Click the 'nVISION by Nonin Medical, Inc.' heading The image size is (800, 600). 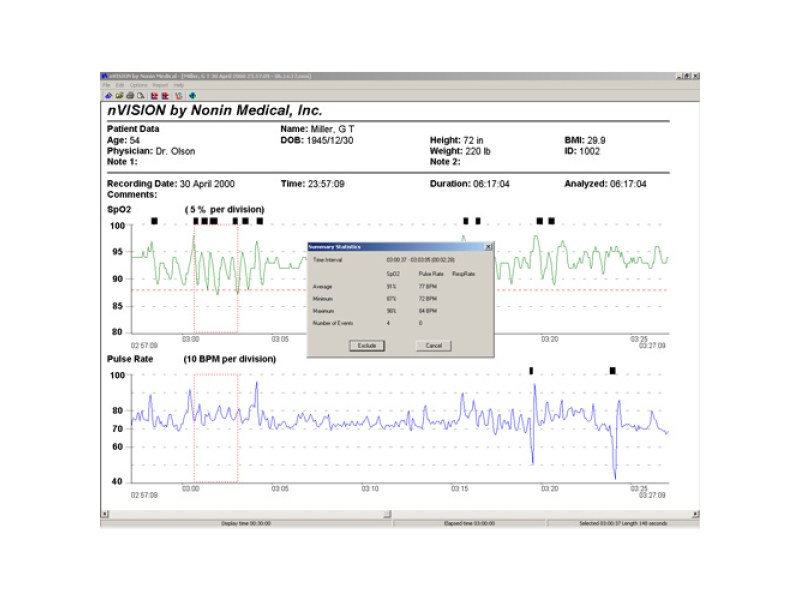215,111
